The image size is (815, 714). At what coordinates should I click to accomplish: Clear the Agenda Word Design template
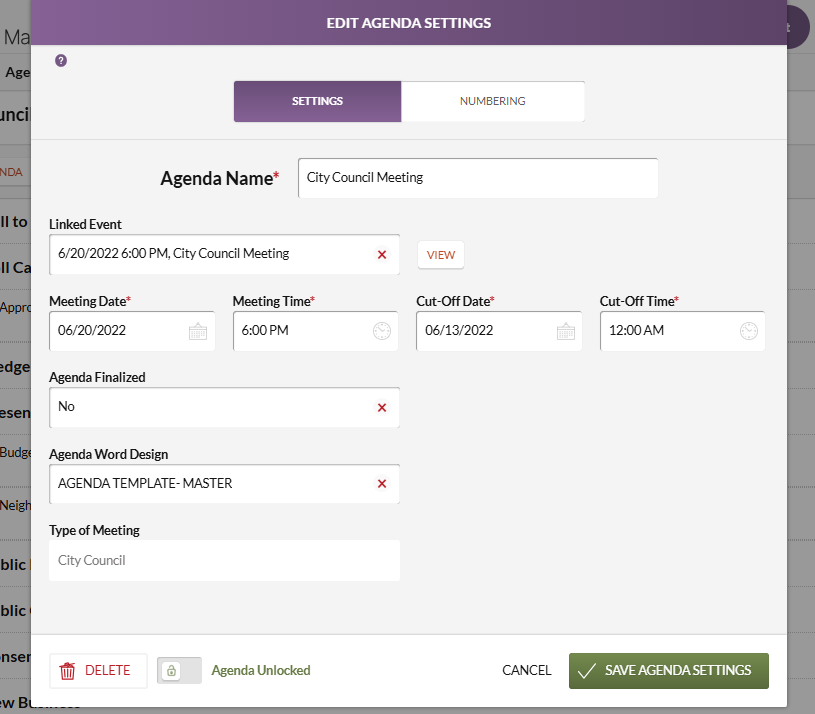382,484
